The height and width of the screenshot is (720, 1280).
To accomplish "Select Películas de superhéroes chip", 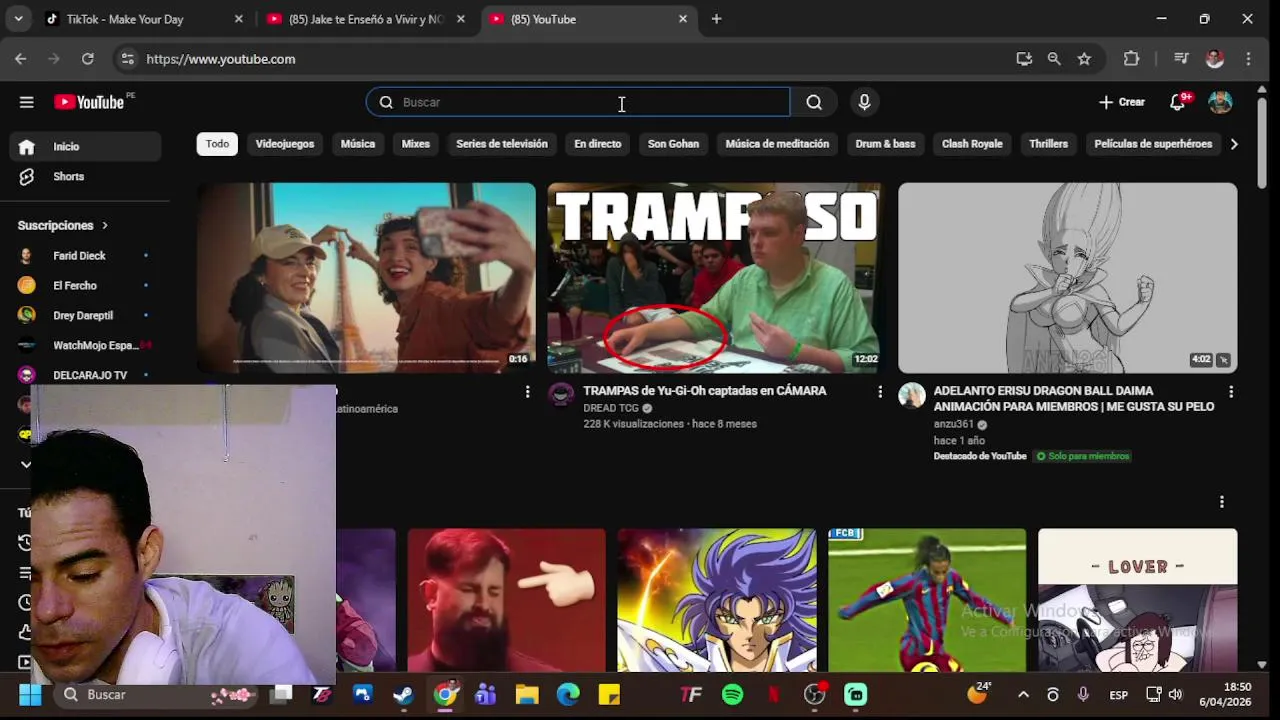I will pyautogui.click(x=1153, y=144).
